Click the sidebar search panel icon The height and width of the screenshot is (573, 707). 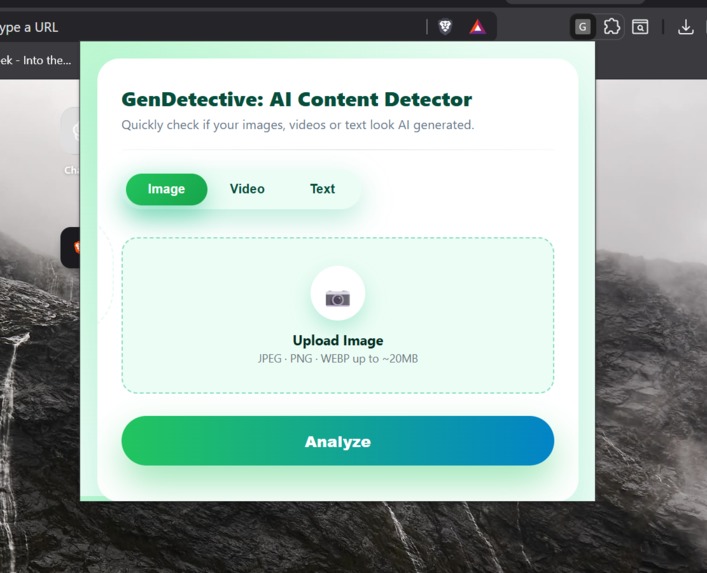640,27
